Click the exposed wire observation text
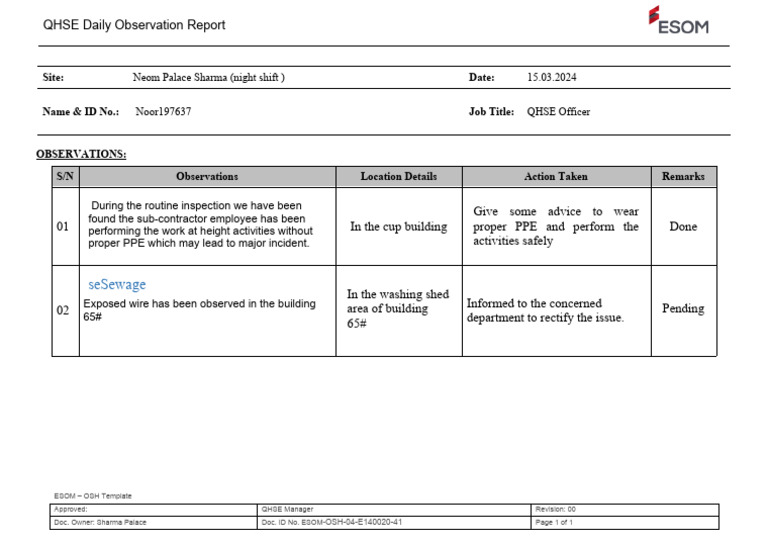Viewport: 768px width, 543px height. (199, 304)
